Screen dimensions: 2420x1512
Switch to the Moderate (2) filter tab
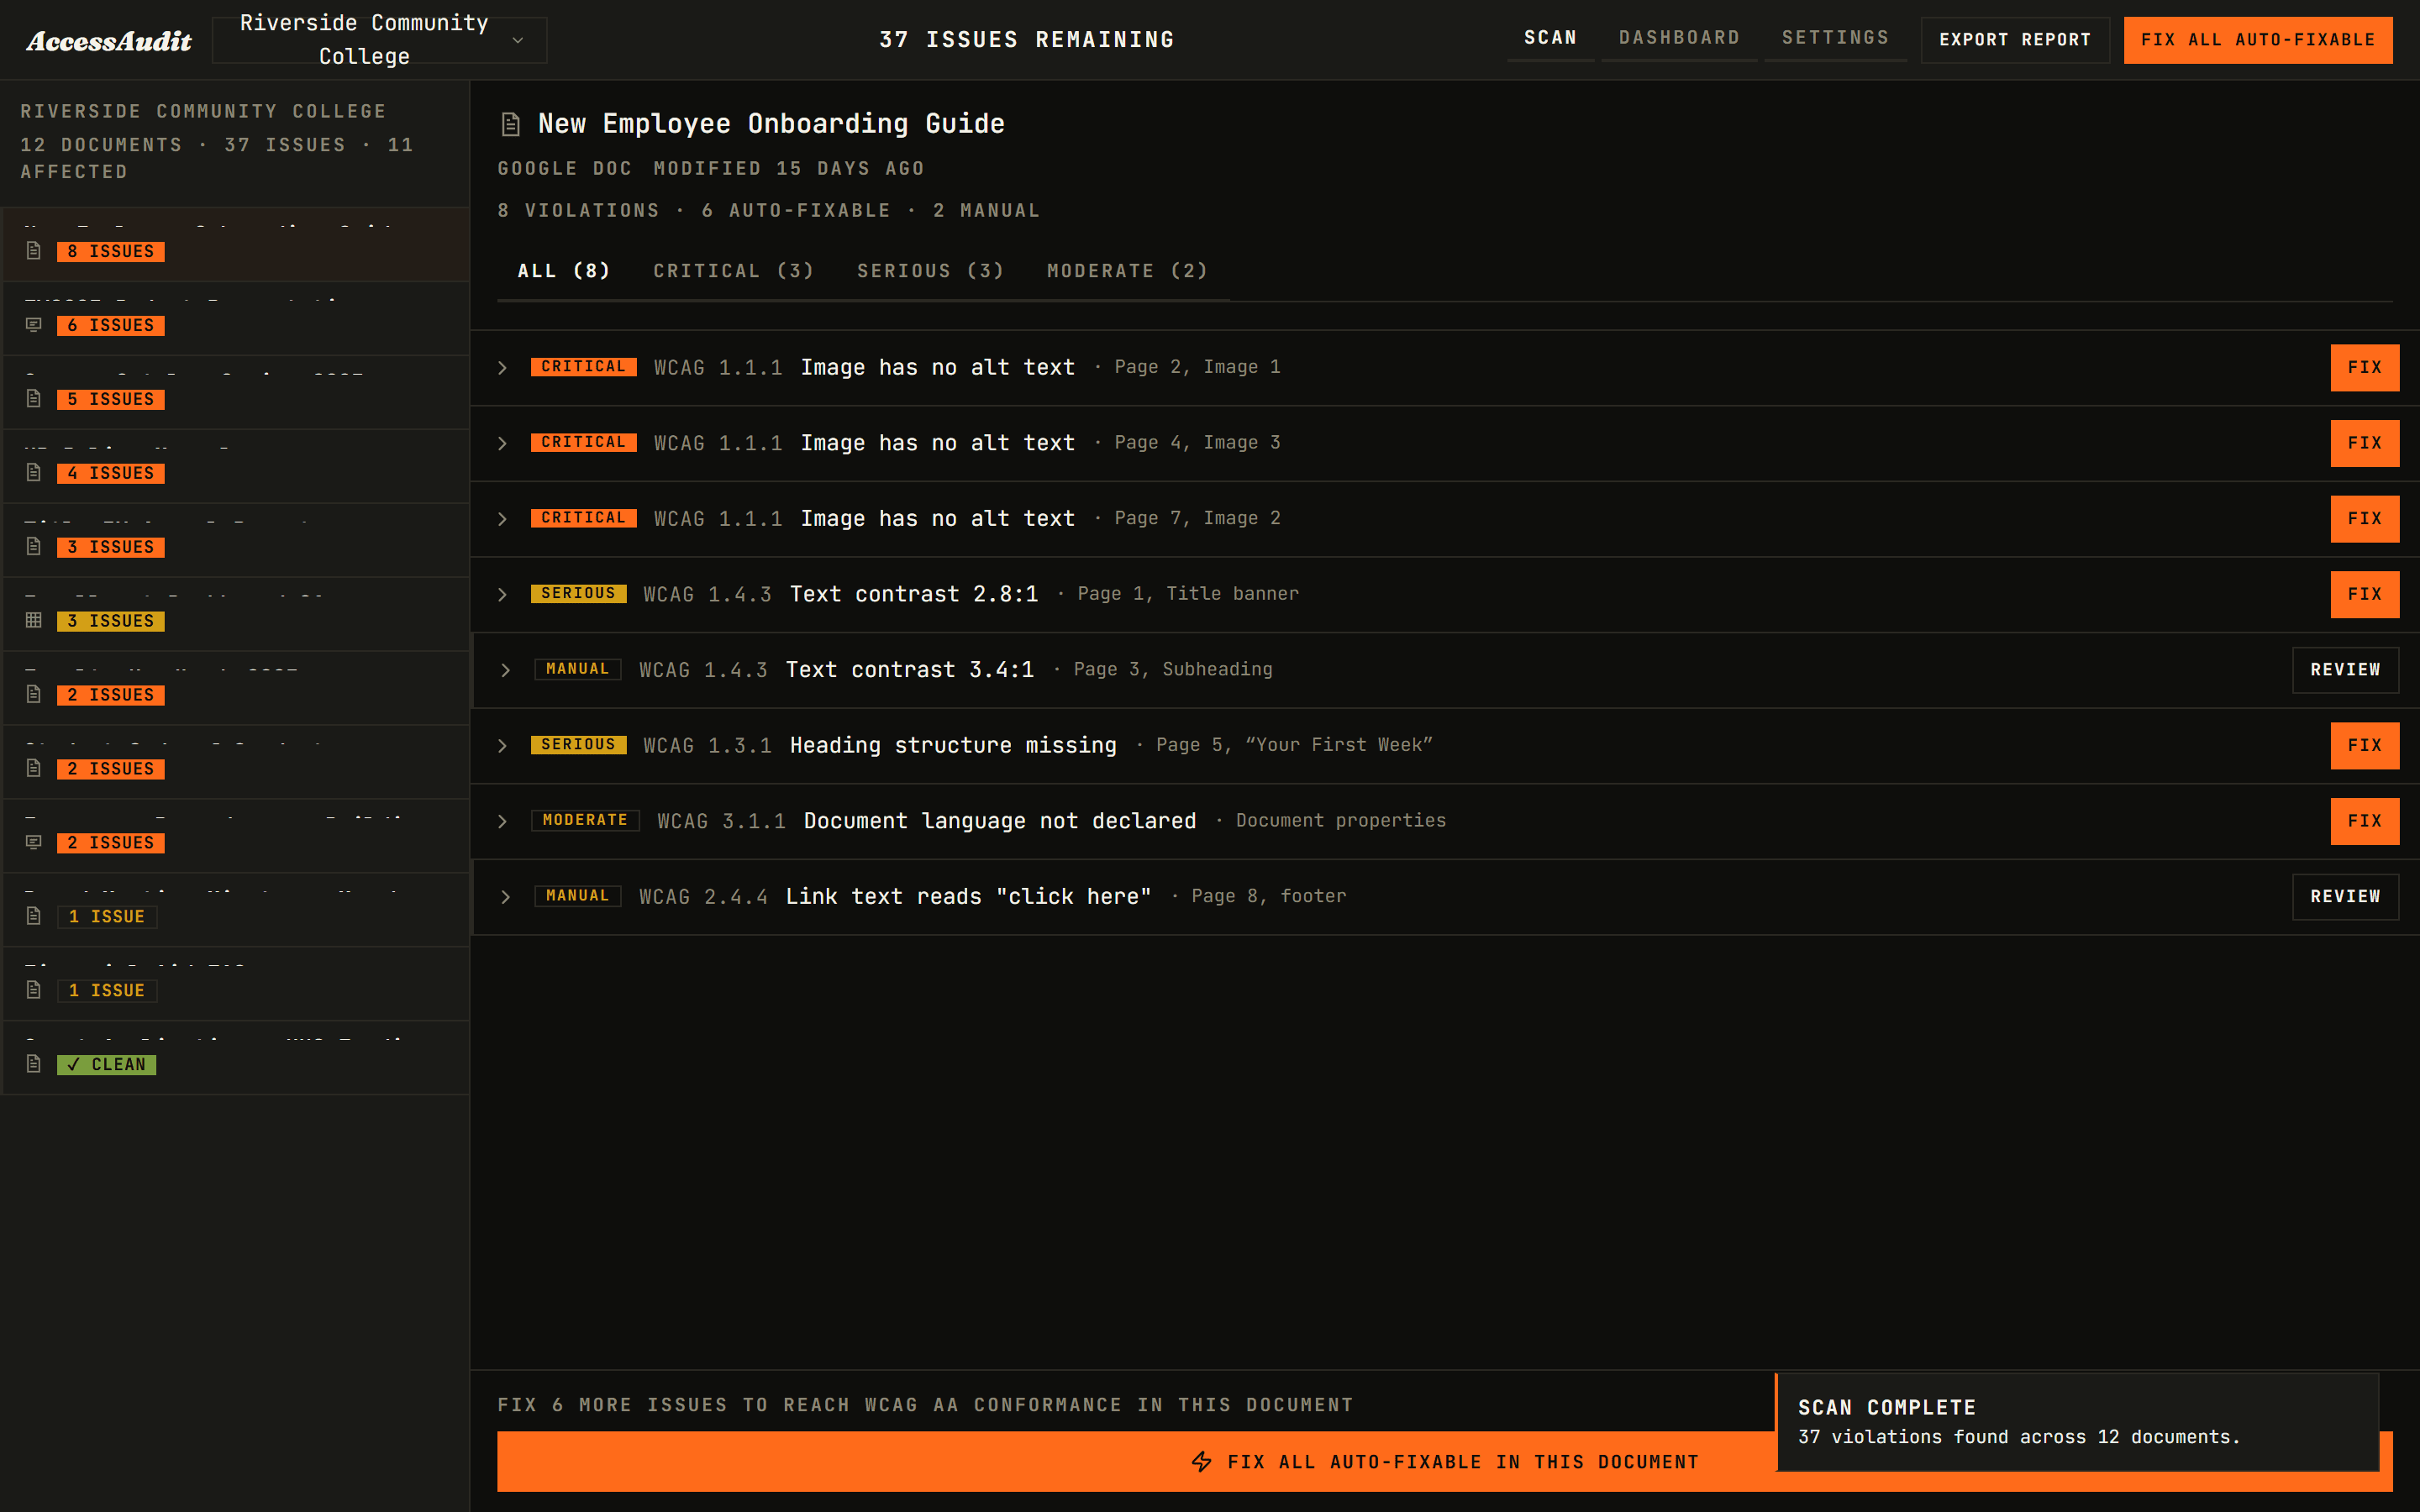[1127, 271]
